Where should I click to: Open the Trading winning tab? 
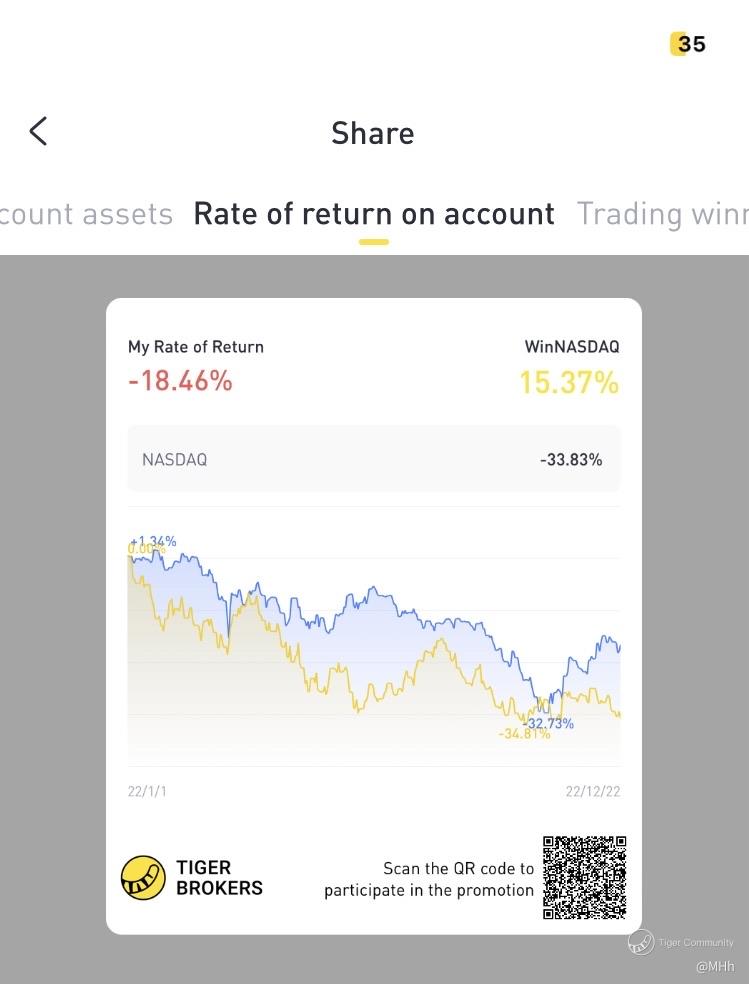tap(662, 214)
